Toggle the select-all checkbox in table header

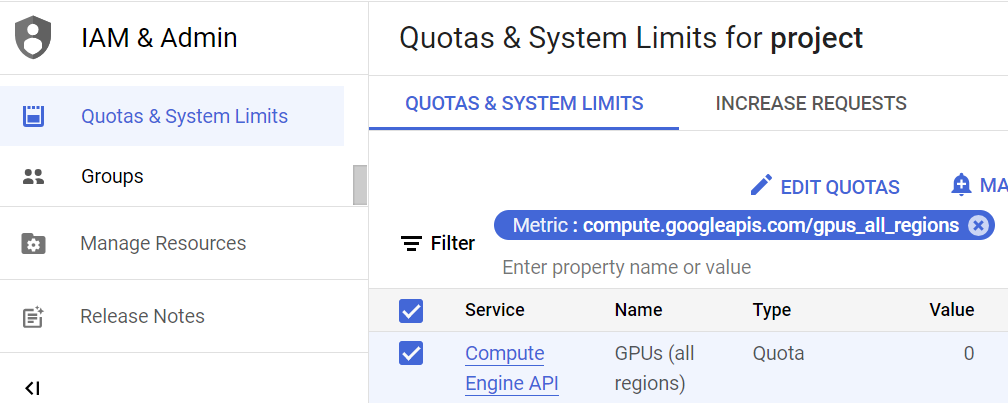(x=411, y=311)
